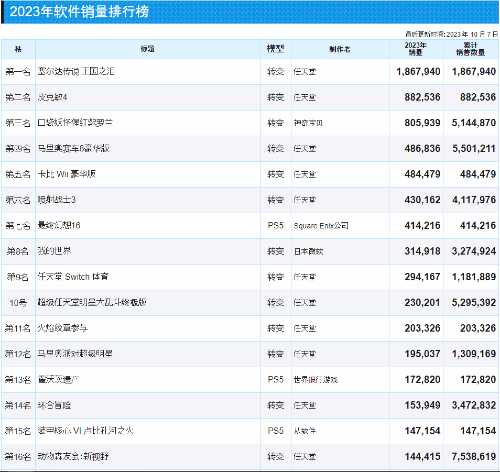Click the rank cell "第13名"
The width and height of the screenshot is (500, 472).
point(18,380)
